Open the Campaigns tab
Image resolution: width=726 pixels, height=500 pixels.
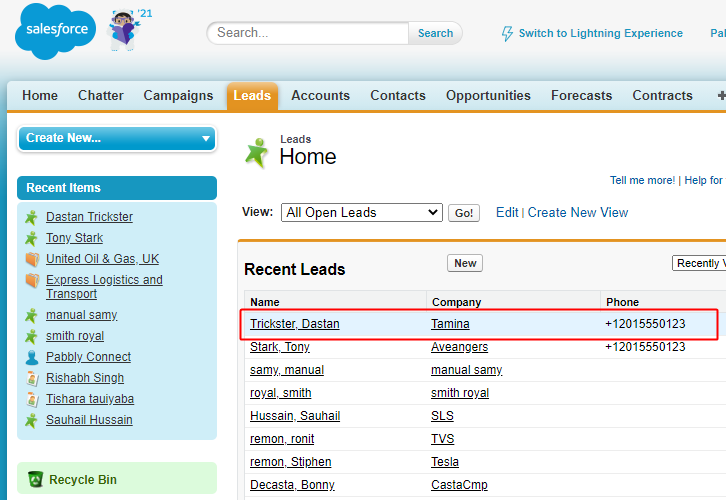coord(178,95)
